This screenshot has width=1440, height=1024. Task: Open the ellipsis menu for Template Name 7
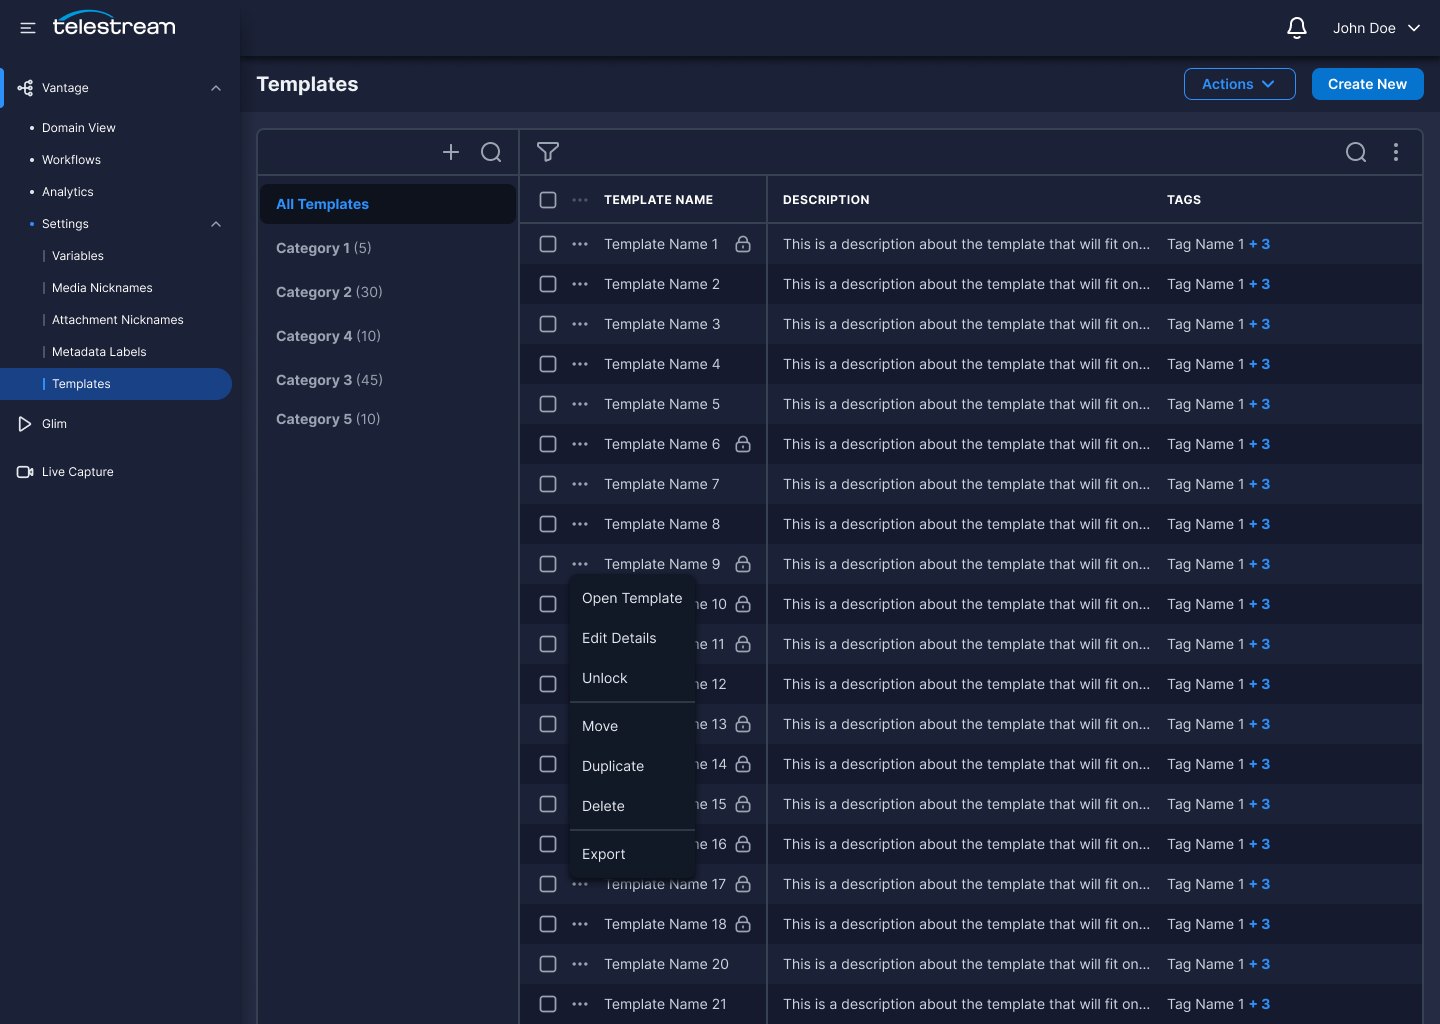[580, 484]
